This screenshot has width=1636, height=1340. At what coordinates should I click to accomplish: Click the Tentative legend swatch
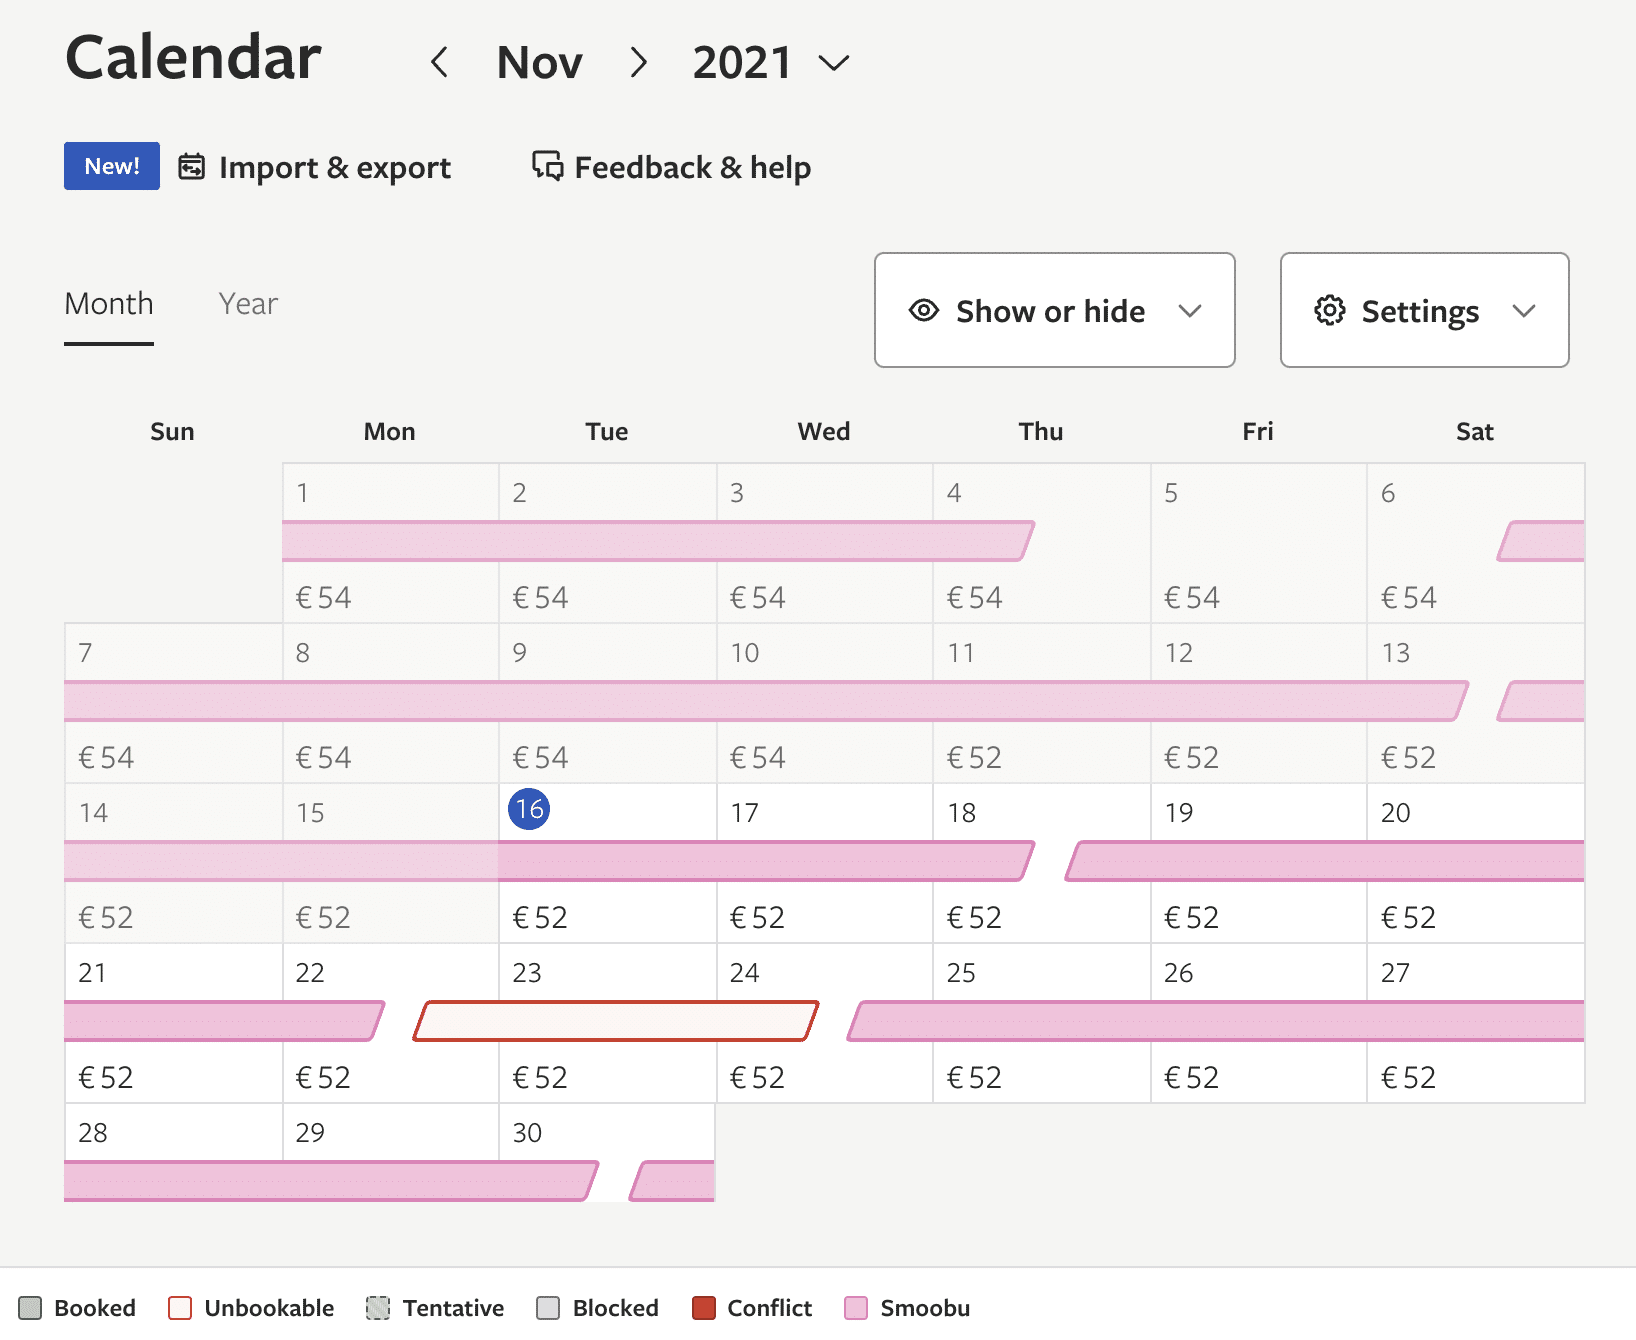pos(378,1308)
